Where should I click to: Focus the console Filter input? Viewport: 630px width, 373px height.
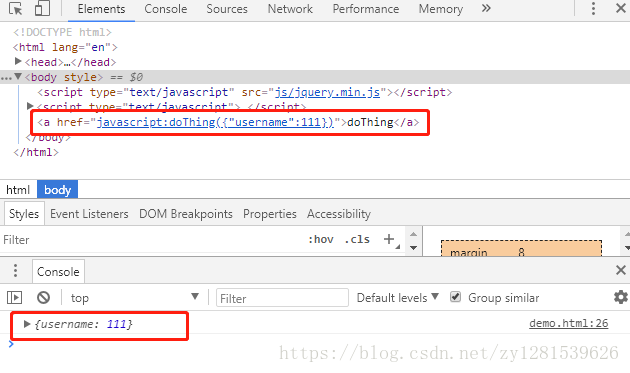click(282, 298)
